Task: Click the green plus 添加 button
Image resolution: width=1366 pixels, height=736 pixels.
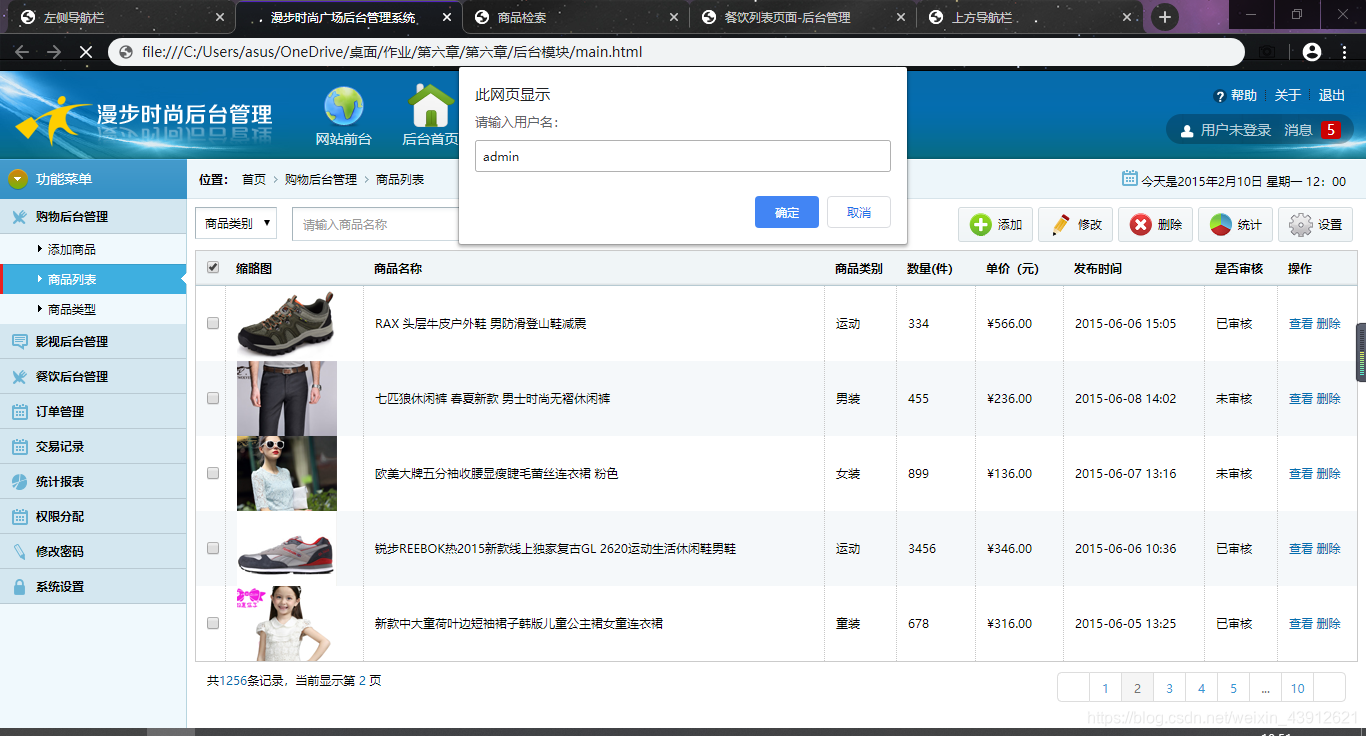Action: click(996, 225)
